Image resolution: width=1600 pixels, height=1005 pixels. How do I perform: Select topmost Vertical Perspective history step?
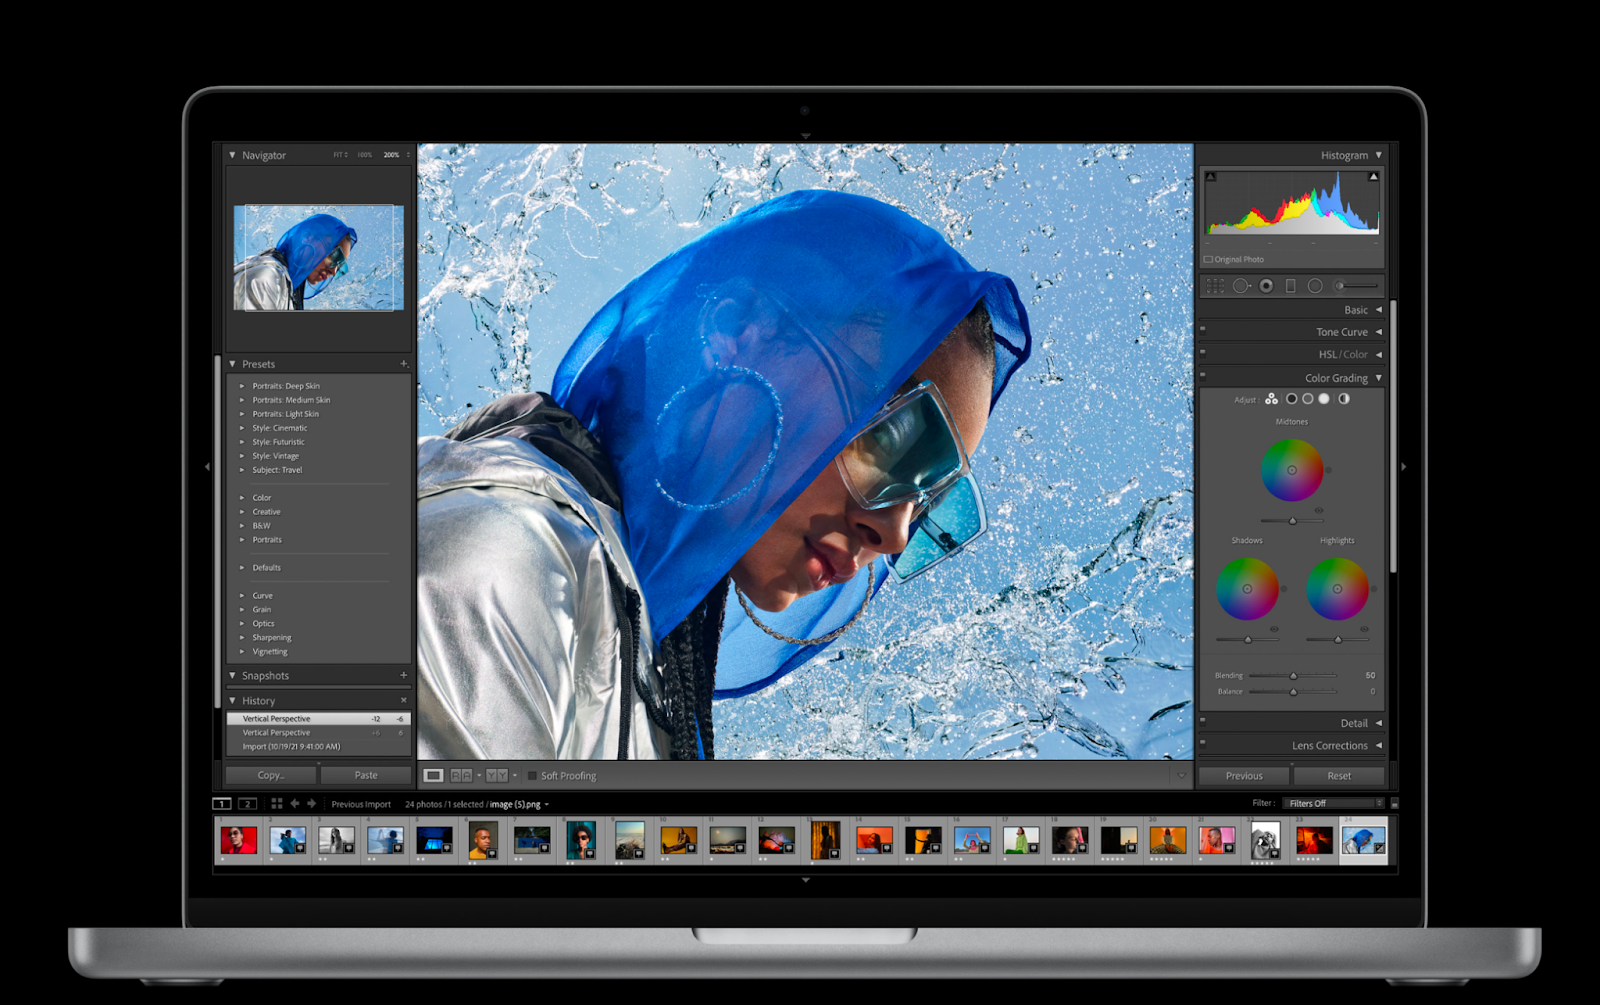click(318, 719)
